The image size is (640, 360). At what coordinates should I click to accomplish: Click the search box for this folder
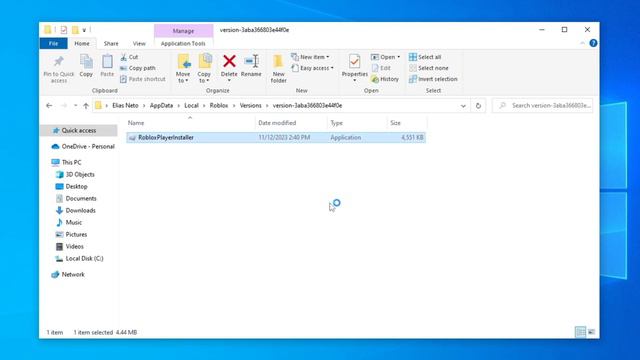point(543,106)
